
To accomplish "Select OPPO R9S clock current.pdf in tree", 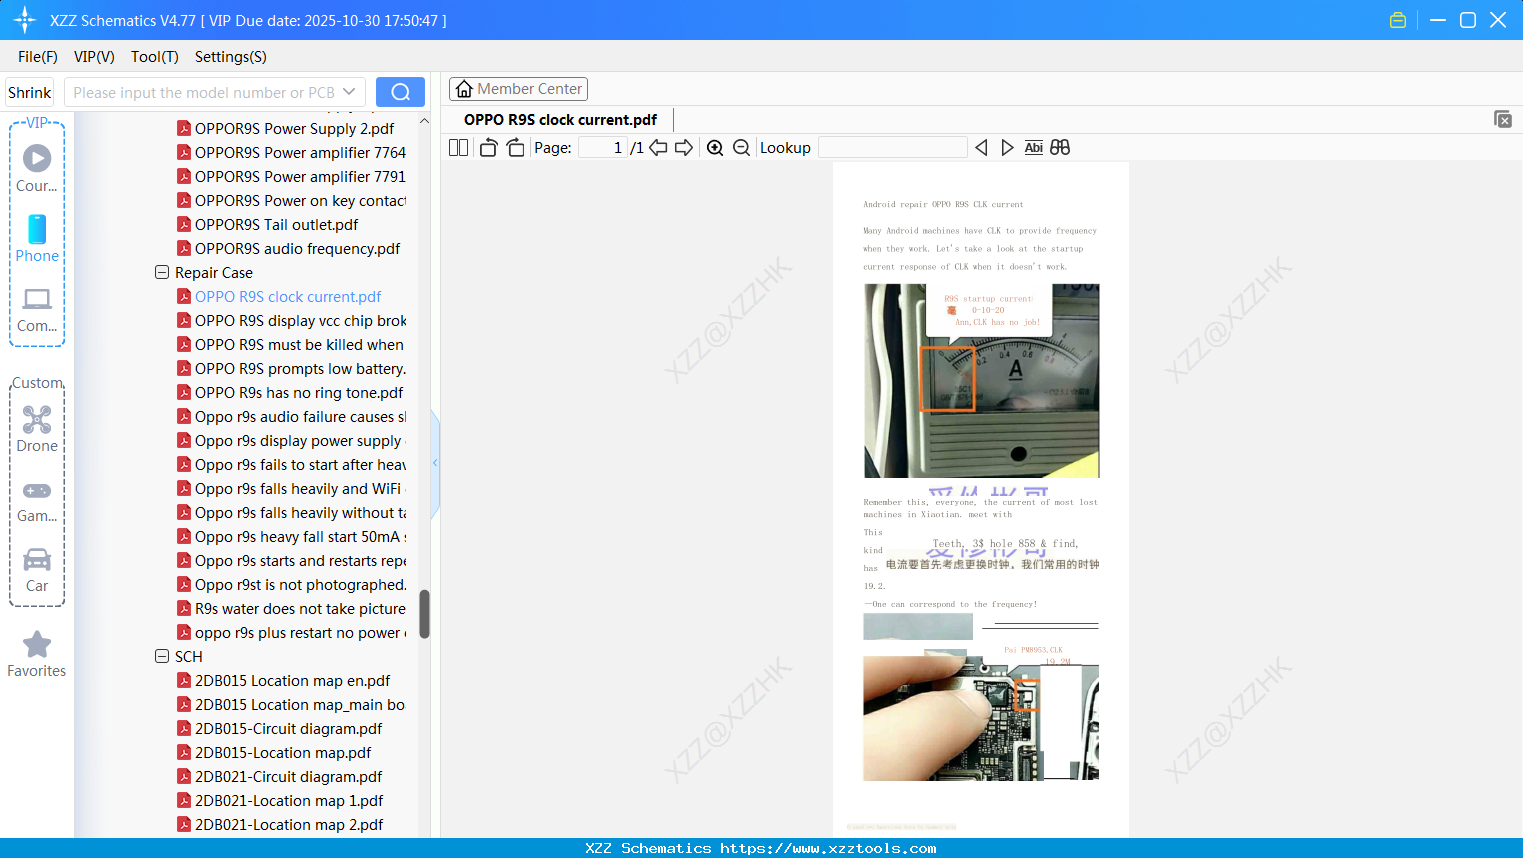I will tap(288, 297).
